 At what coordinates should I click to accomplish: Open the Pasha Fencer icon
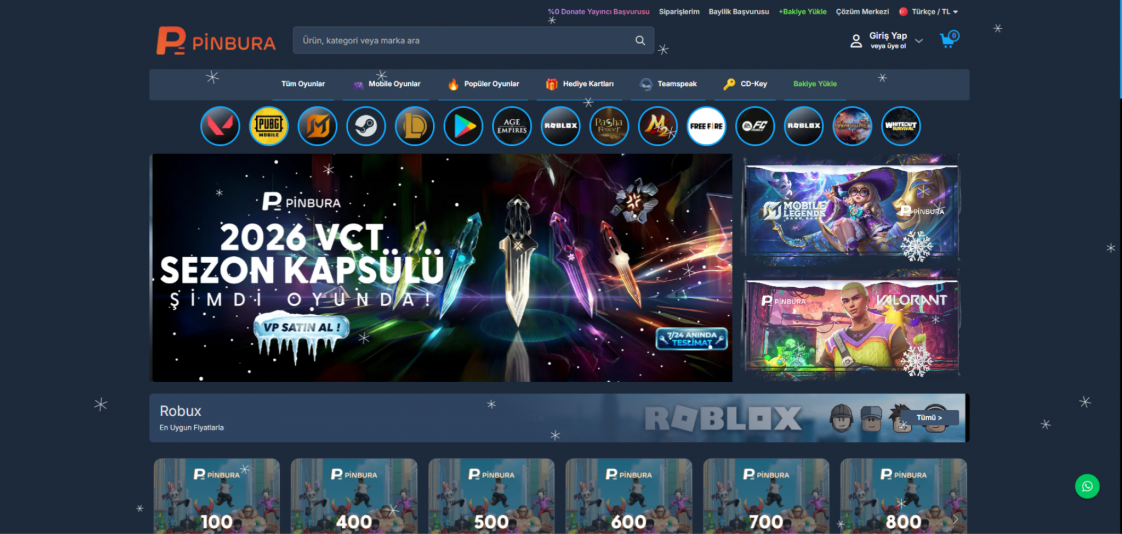click(609, 126)
